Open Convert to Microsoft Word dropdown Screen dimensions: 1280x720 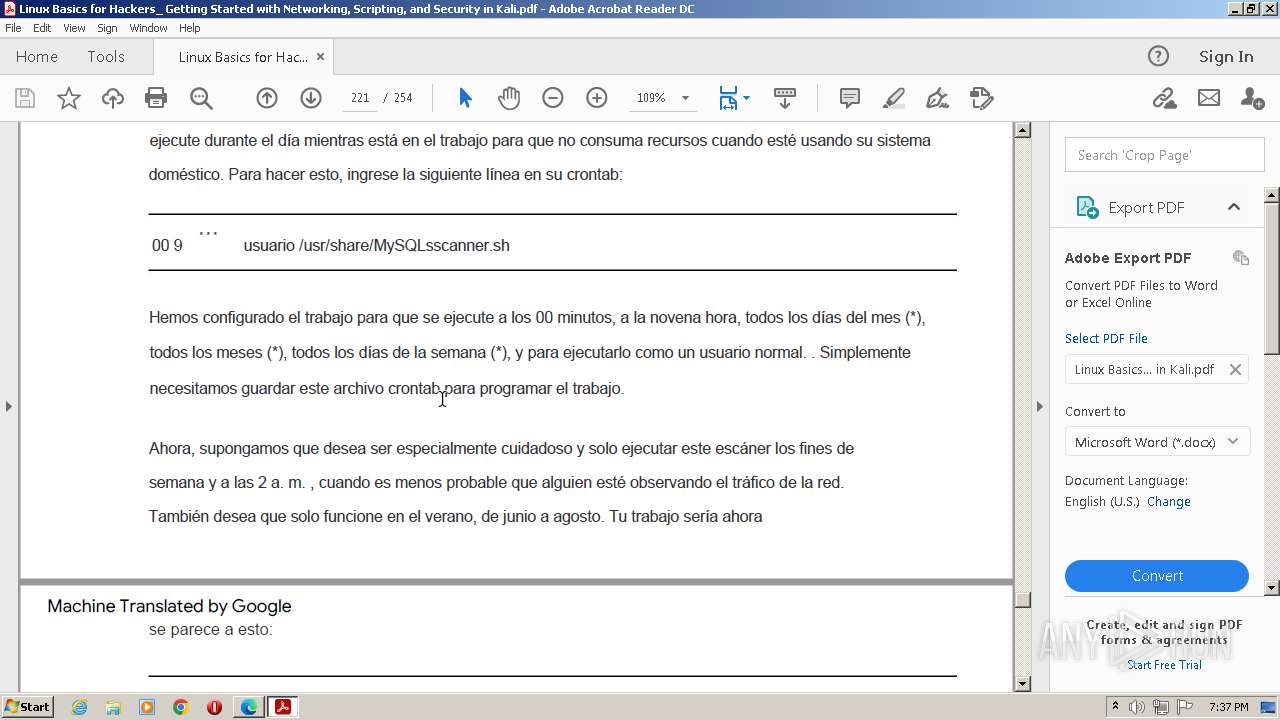1157,442
